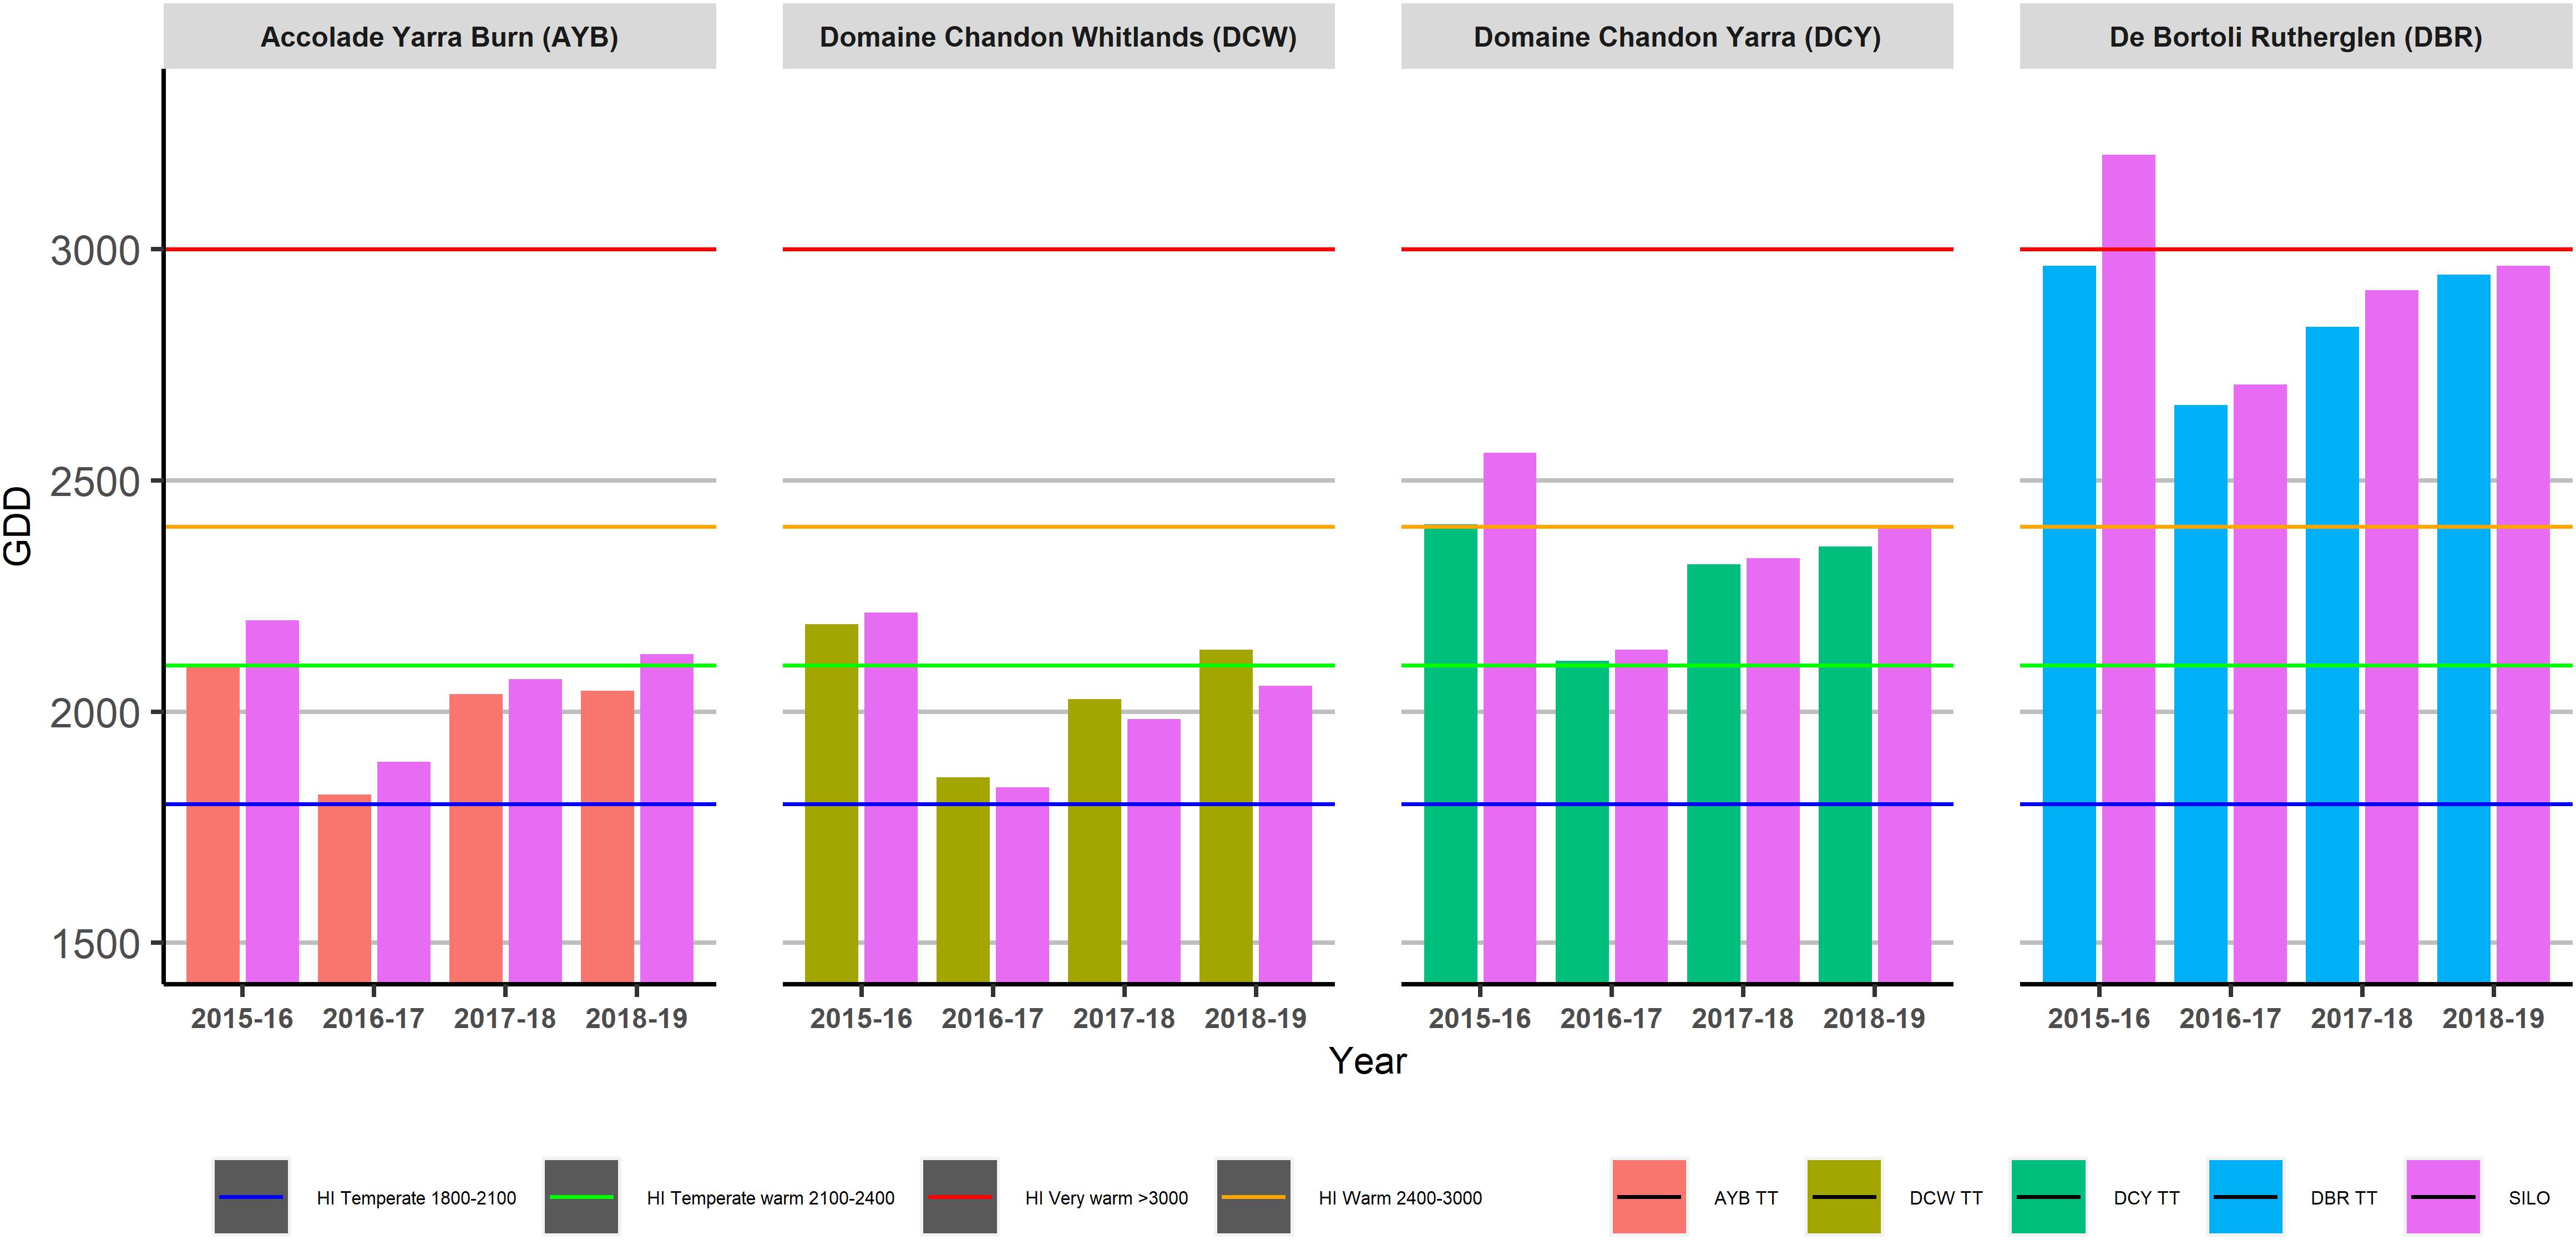This screenshot has height=1240, width=2576.
Task: Click the SILO legend label
Action: (2529, 1198)
